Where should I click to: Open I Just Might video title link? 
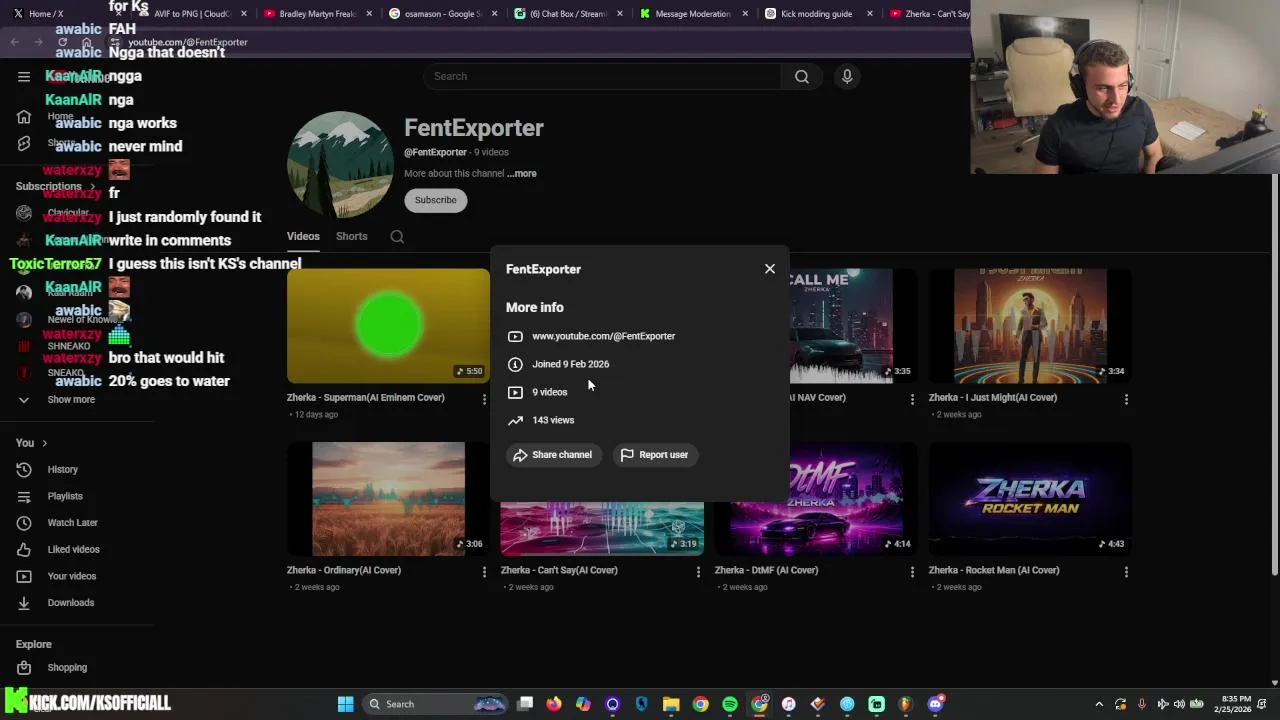pyautogui.click(x=993, y=397)
